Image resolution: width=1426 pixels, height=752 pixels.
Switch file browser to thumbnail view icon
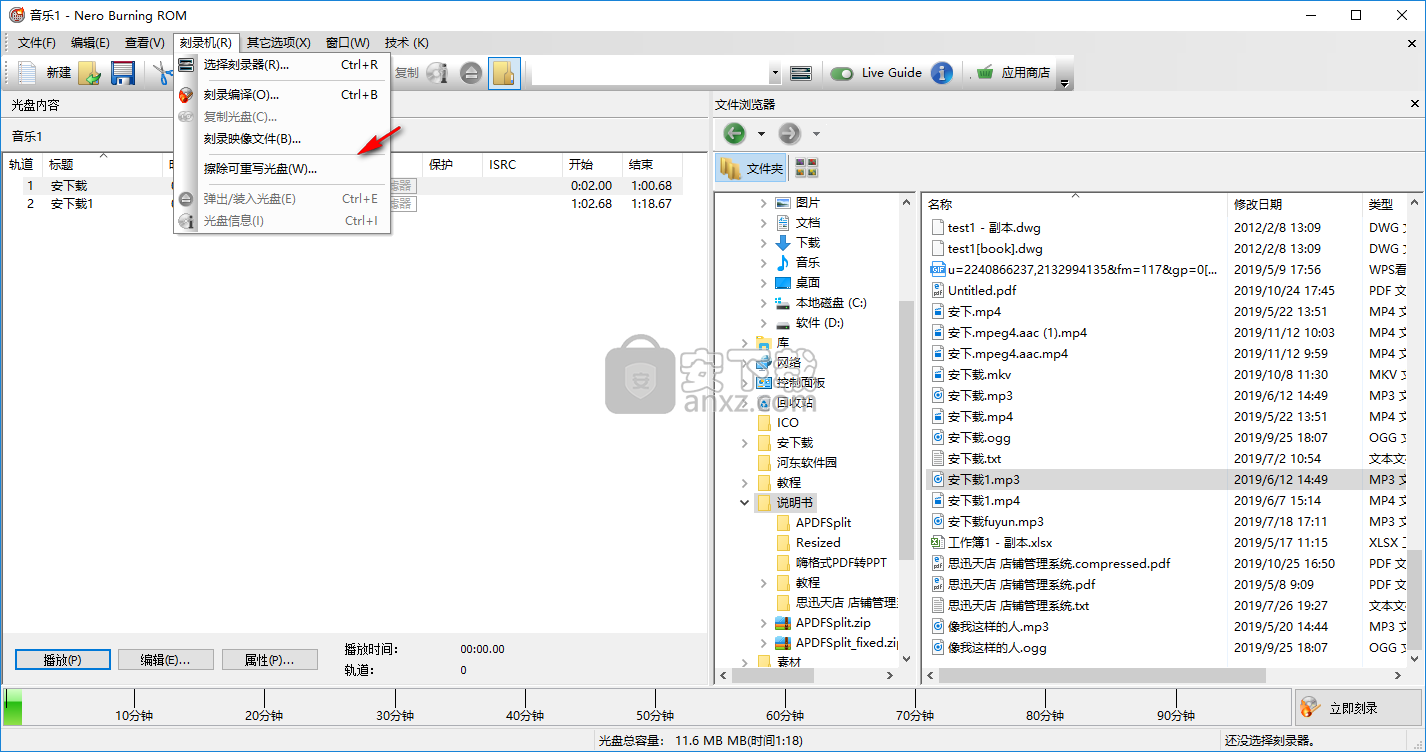click(x=806, y=168)
